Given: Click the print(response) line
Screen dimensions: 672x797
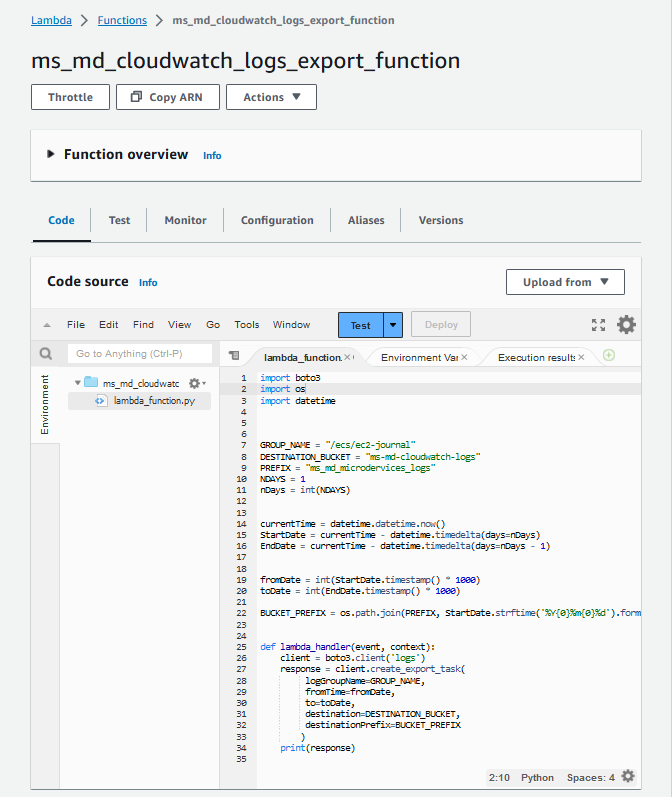Looking at the screenshot, I should [318, 748].
